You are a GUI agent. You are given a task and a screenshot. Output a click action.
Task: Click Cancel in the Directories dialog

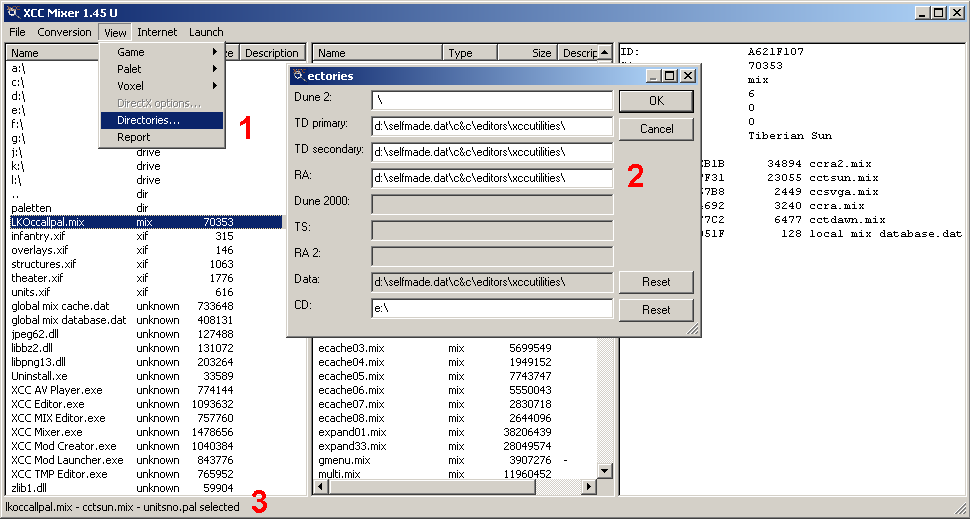click(x=656, y=129)
